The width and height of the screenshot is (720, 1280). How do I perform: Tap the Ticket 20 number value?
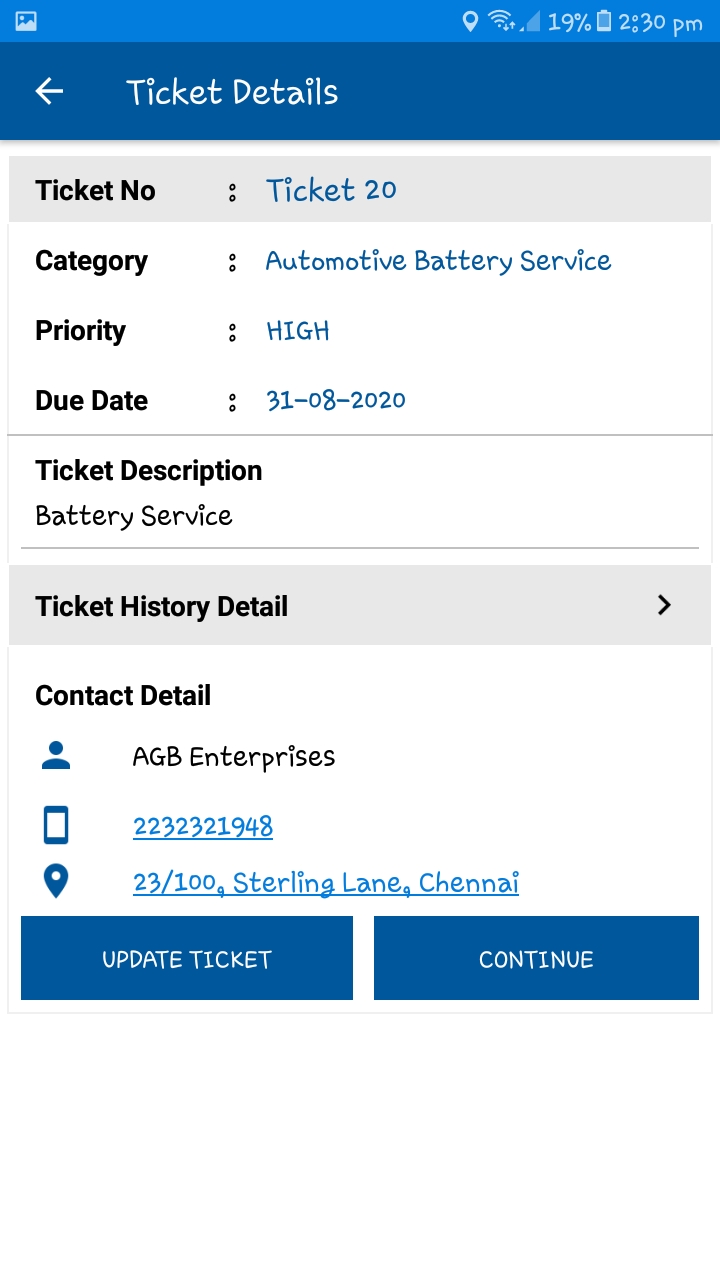click(331, 190)
